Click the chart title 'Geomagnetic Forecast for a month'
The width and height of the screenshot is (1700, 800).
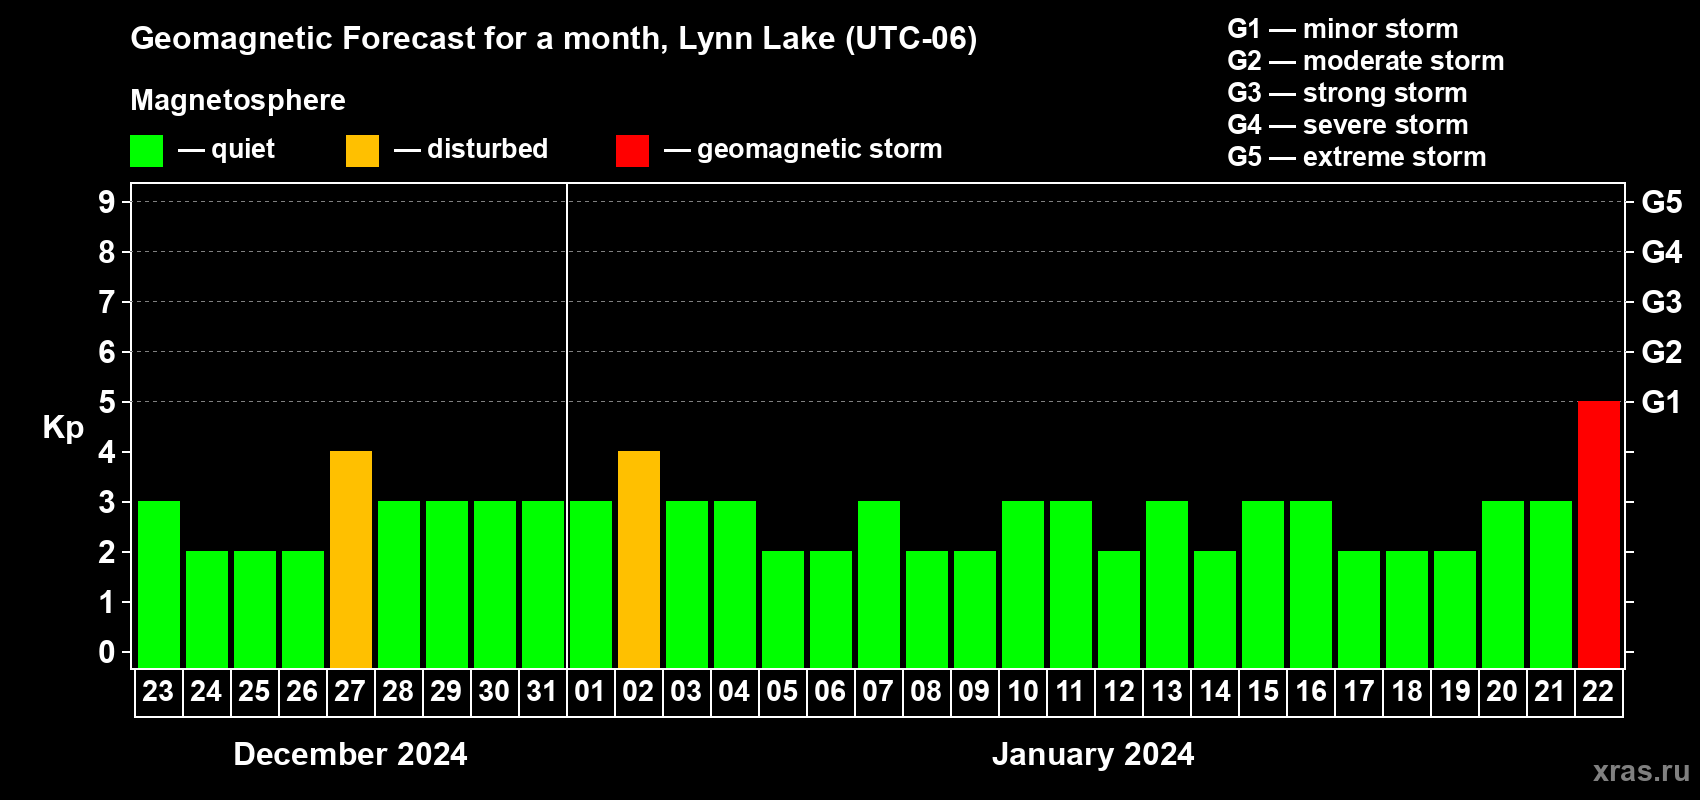coord(399,38)
